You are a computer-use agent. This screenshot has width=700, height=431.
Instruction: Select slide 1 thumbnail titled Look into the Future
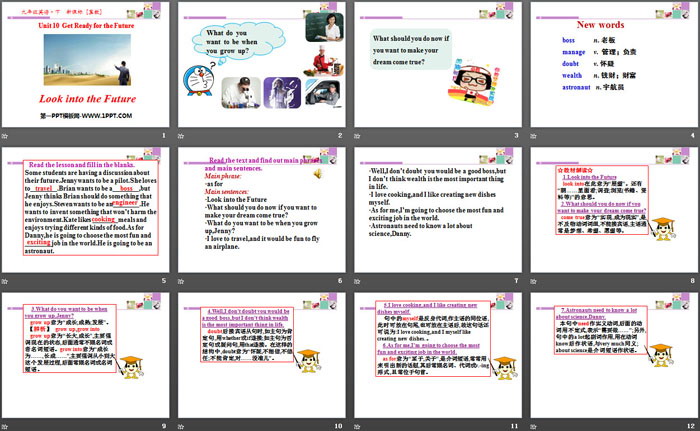[85, 64]
